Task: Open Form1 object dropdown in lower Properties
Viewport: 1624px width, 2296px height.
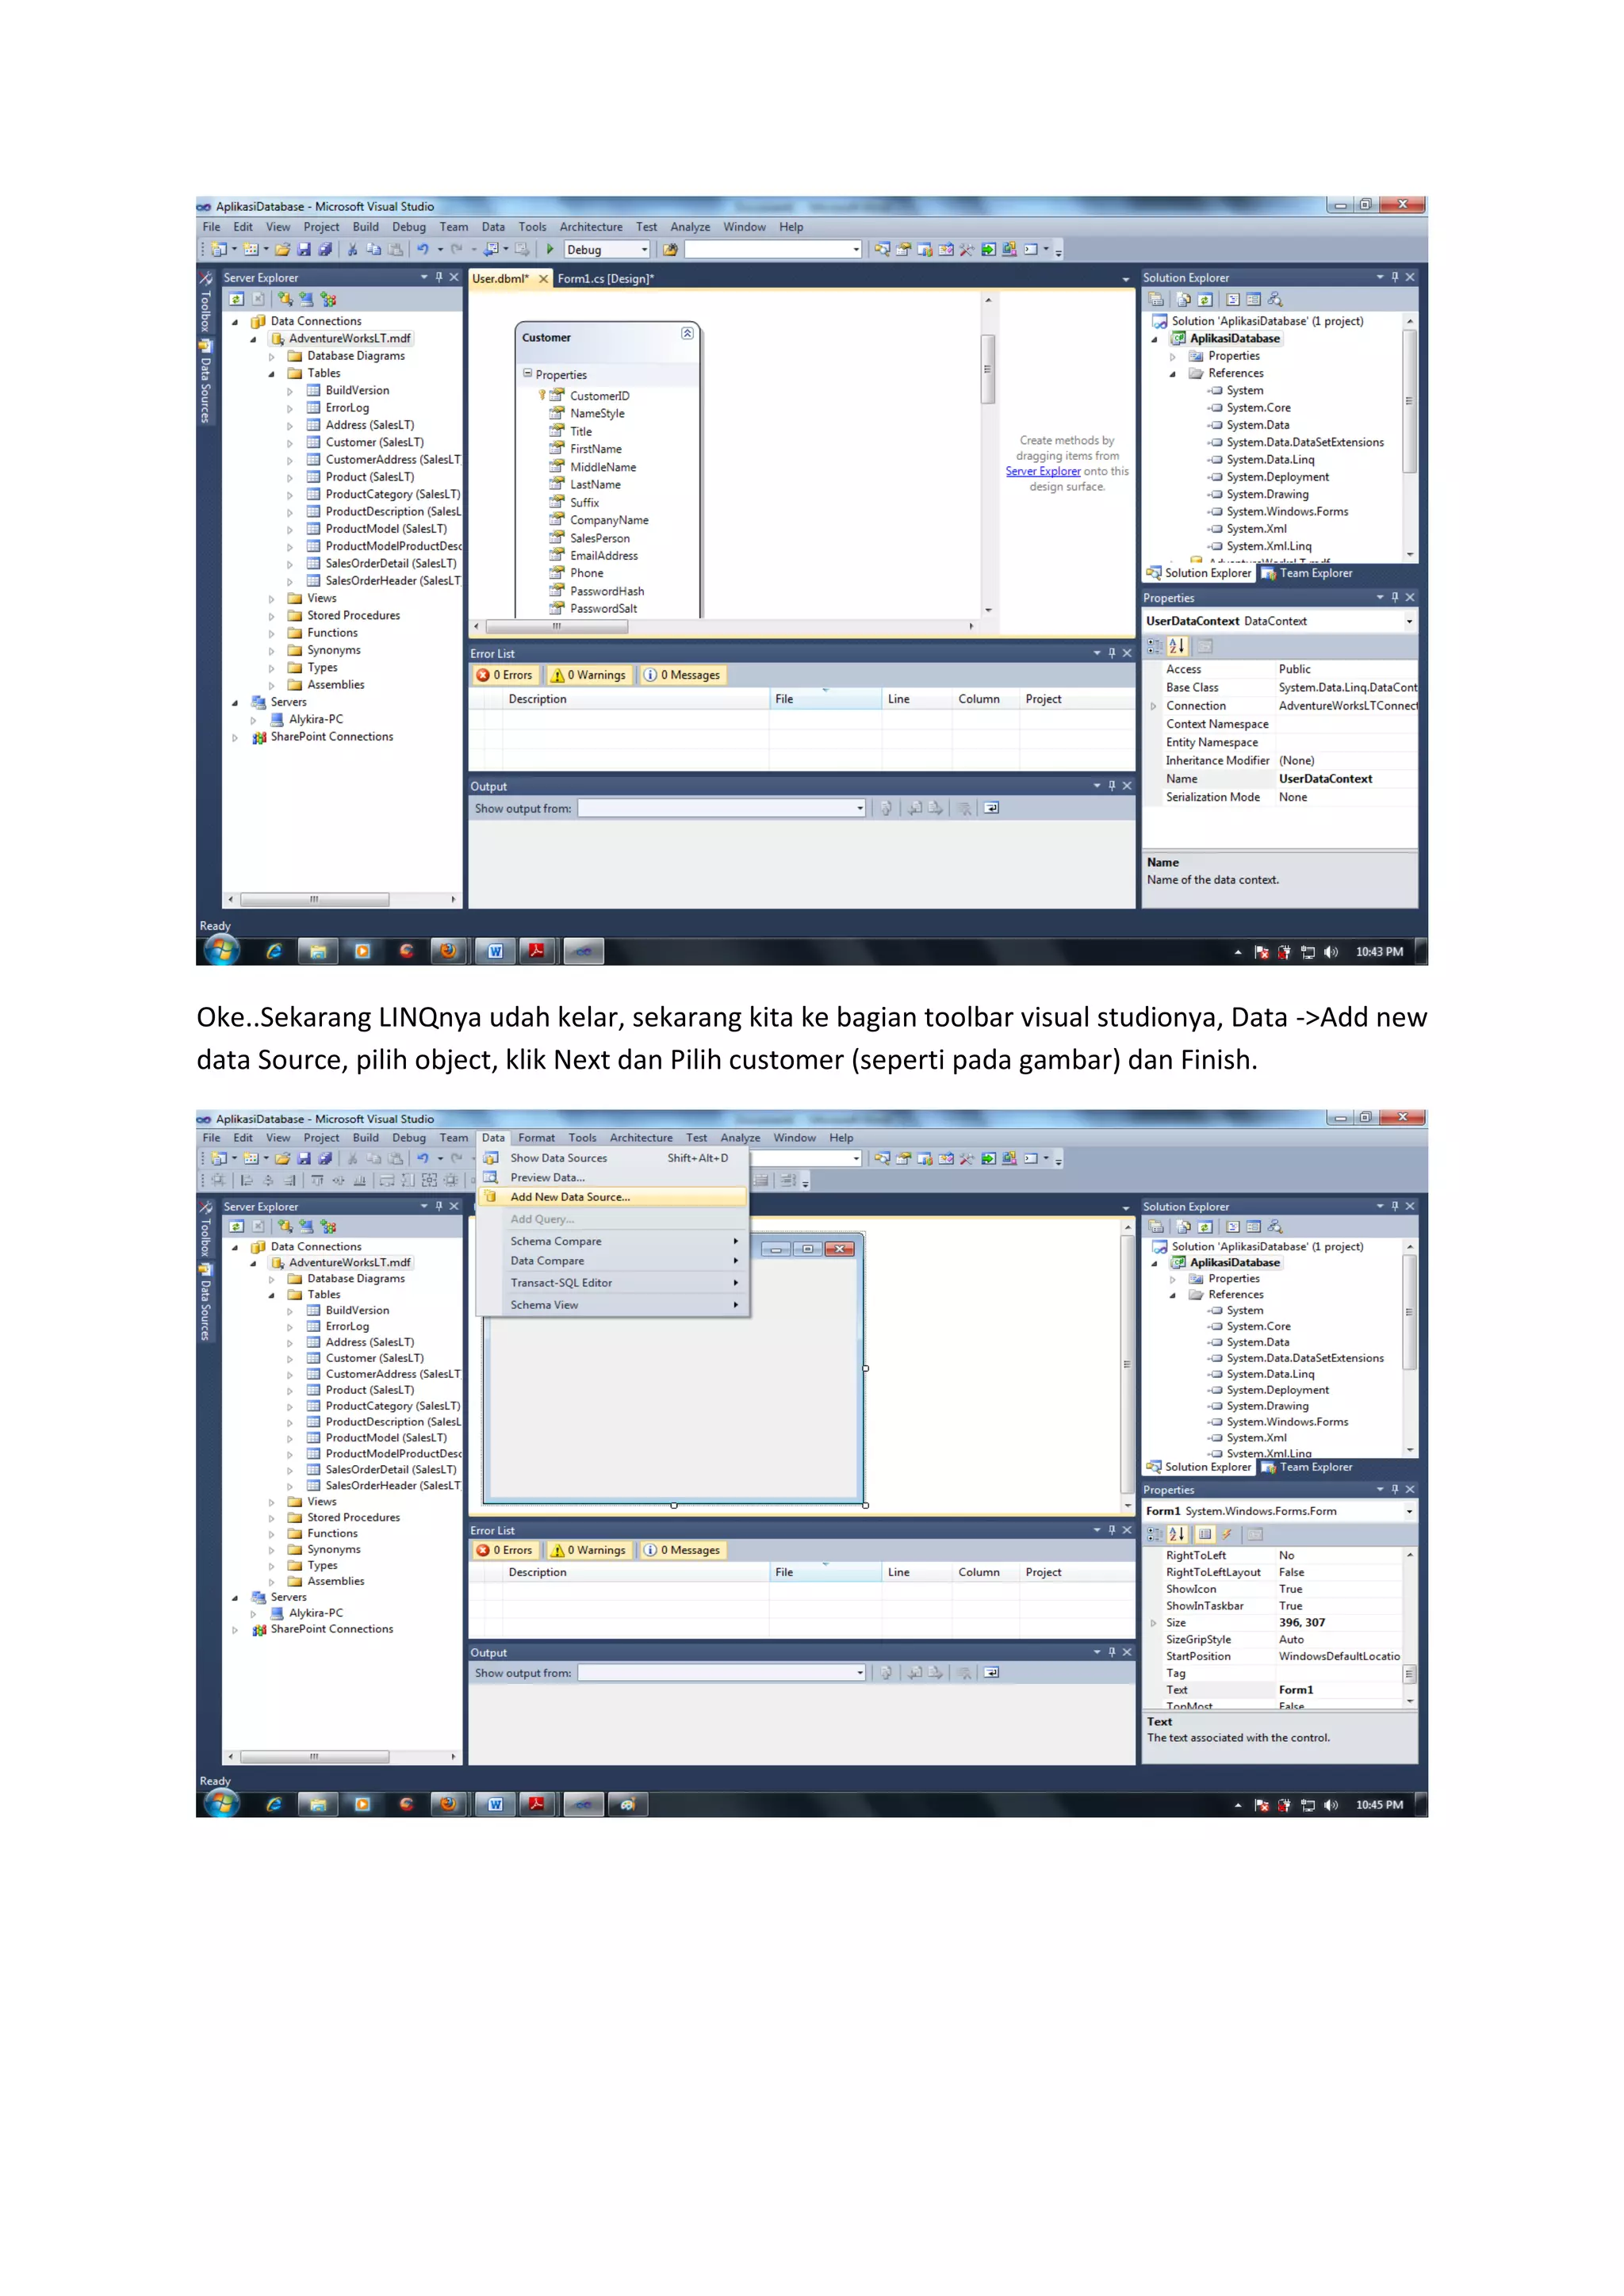Action: 1409,1511
